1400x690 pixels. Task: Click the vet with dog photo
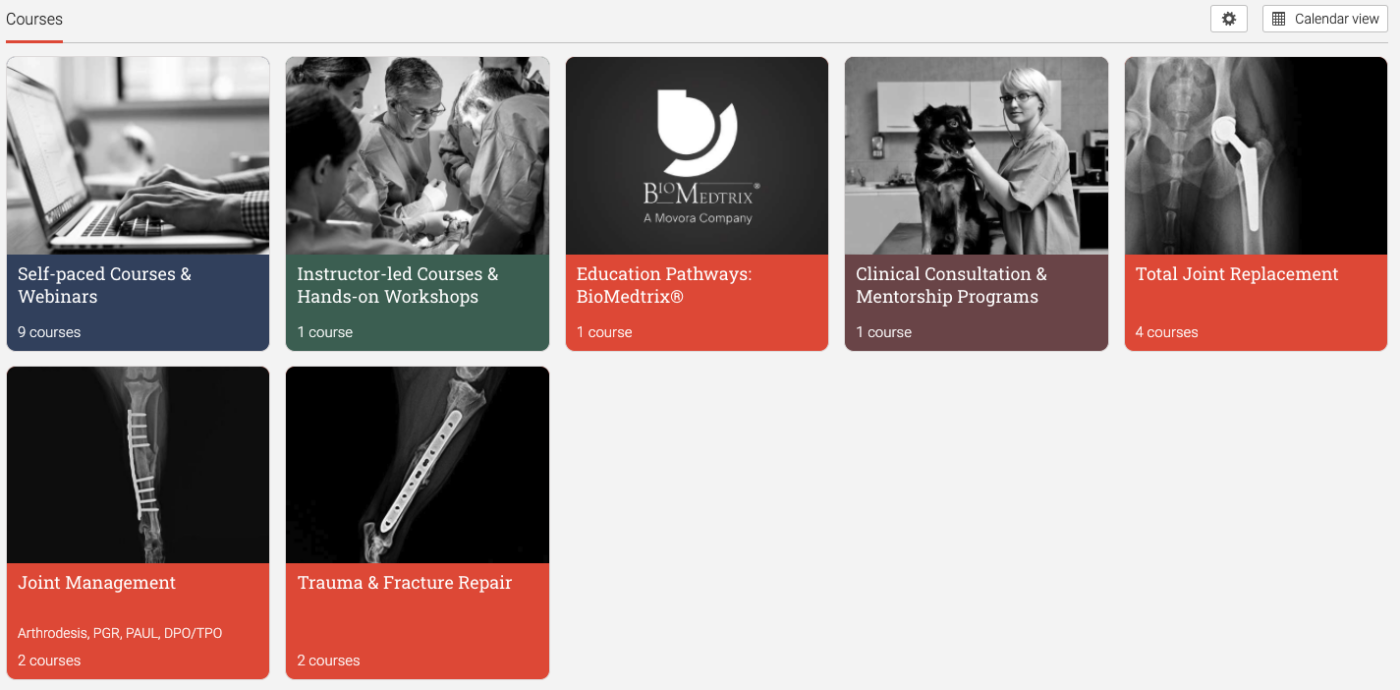[x=976, y=156]
